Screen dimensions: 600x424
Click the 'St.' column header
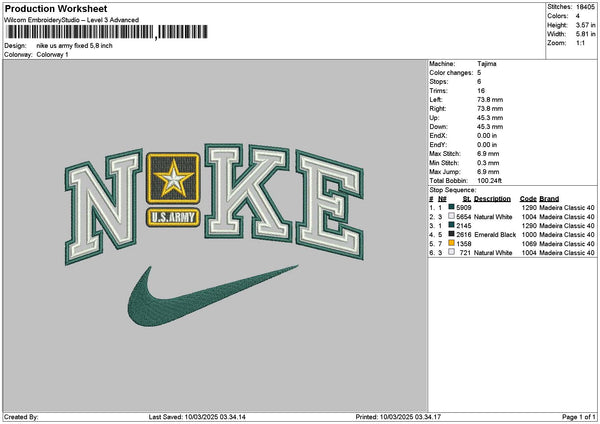[x=467, y=199]
